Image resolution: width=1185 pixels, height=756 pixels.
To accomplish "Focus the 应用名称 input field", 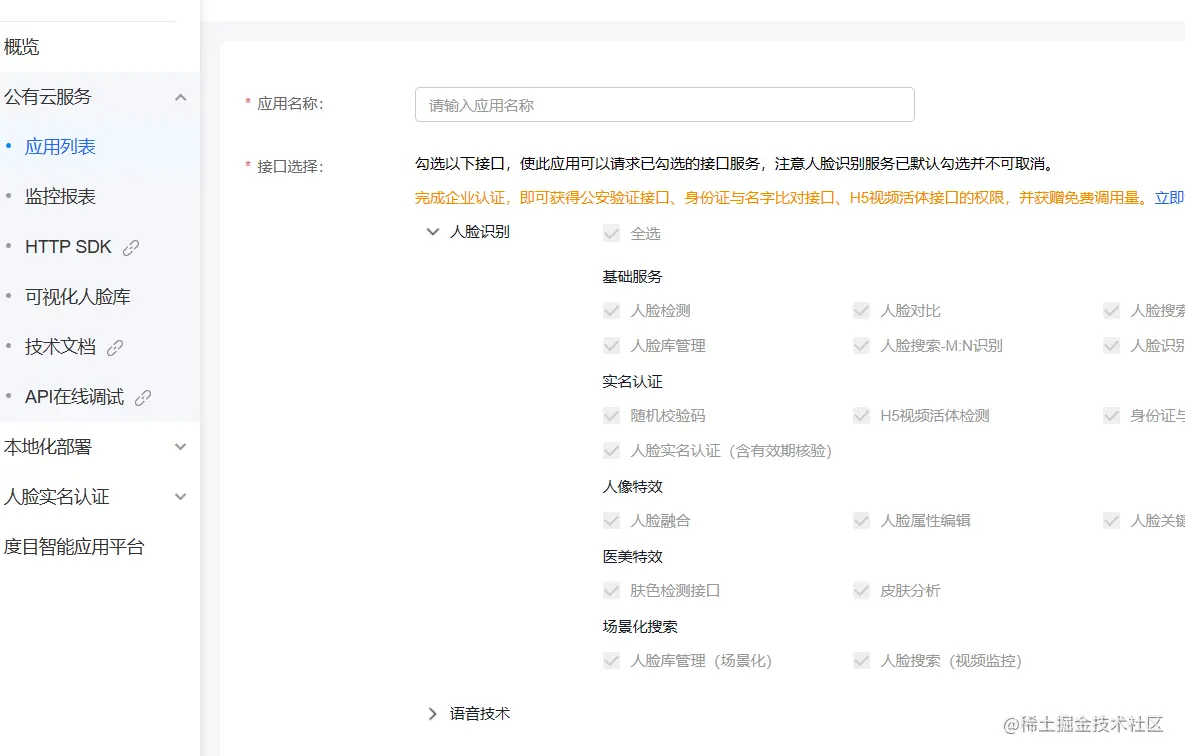I will pos(664,105).
